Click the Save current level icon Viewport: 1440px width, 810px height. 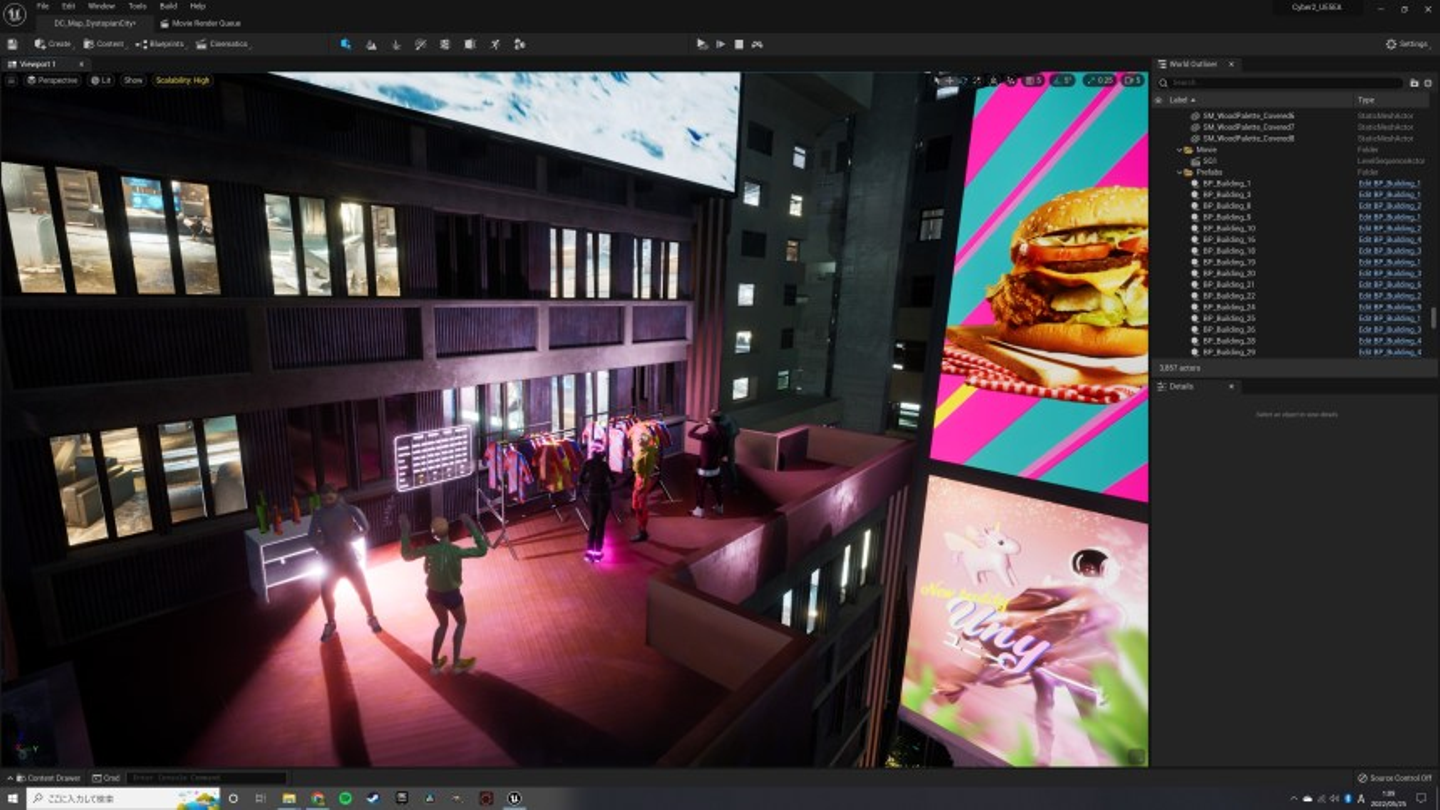(x=12, y=44)
